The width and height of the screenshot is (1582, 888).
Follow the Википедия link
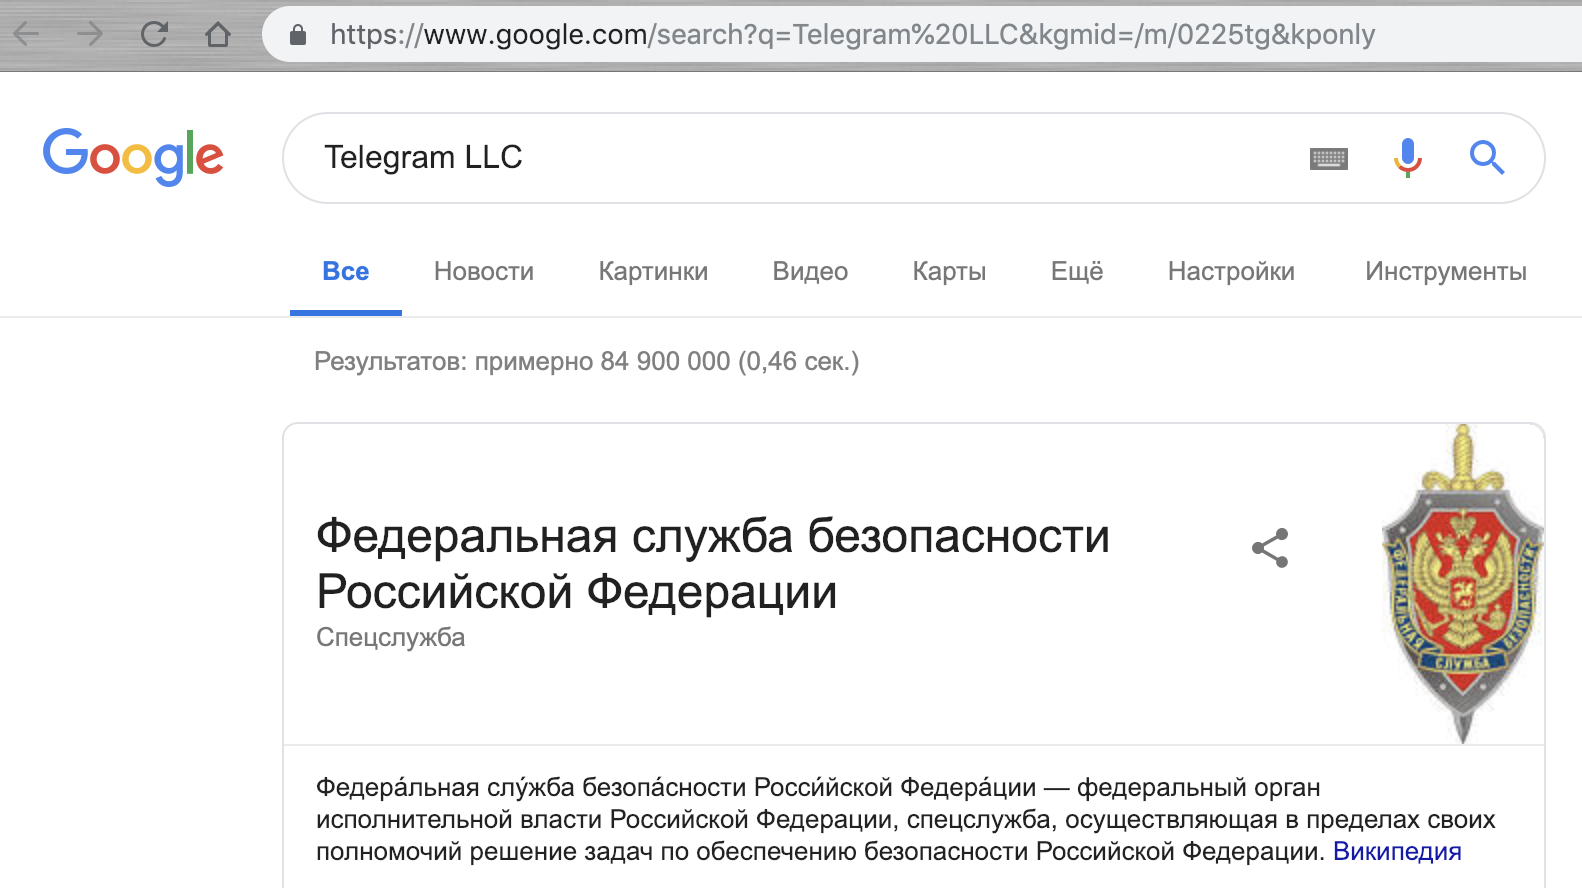point(1397,852)
